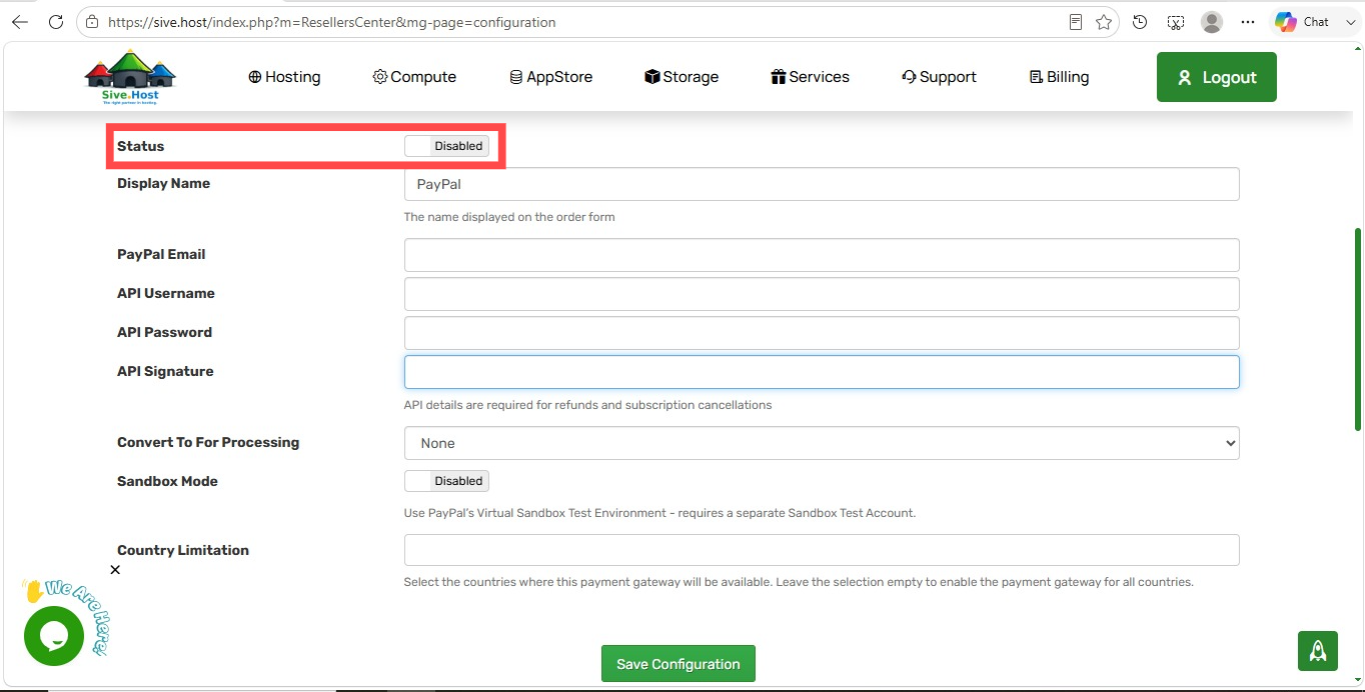Image resolution: width=1365 pixels, height=692 pixels.
Task: Click the browser address bar URL
Action: coord(331,22)
